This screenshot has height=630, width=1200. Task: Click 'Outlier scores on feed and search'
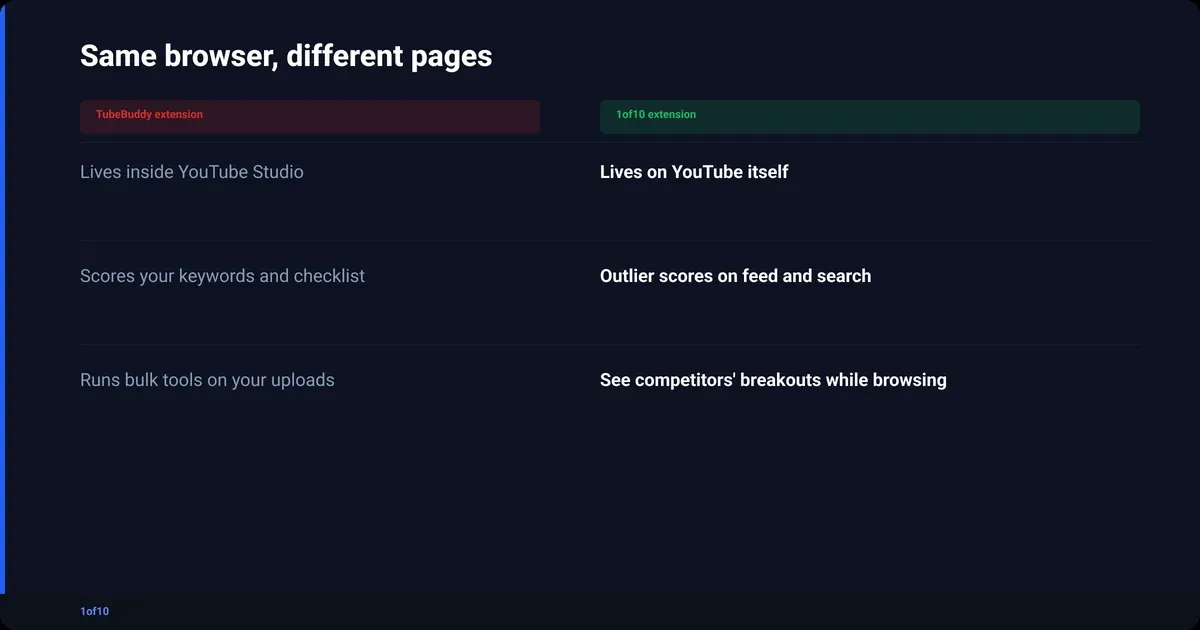pos(735,276)
